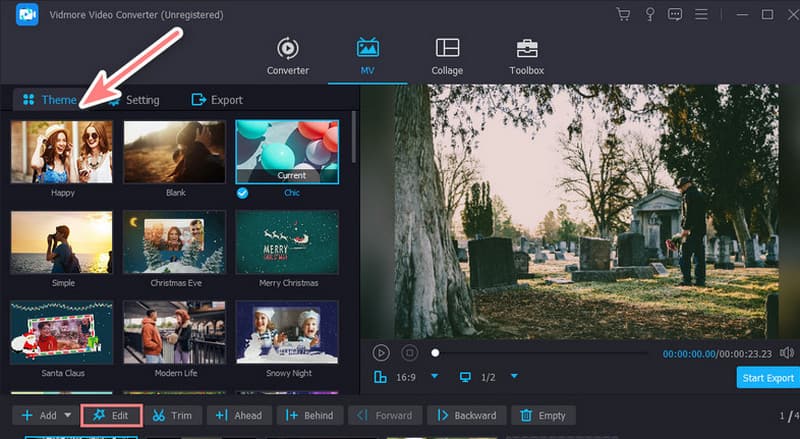Open the purchase cart icon

click(x=624, y=15)
